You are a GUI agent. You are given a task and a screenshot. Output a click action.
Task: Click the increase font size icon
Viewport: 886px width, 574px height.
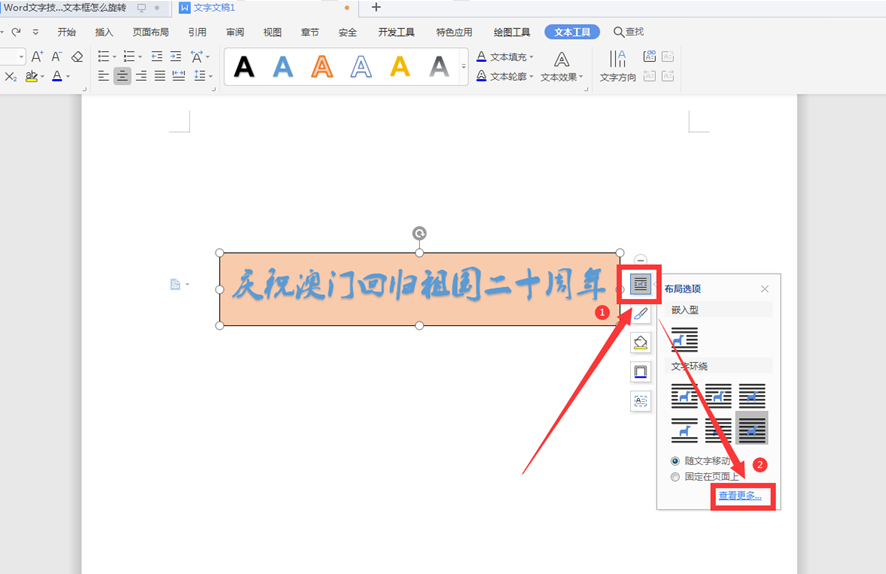(37, 56)
